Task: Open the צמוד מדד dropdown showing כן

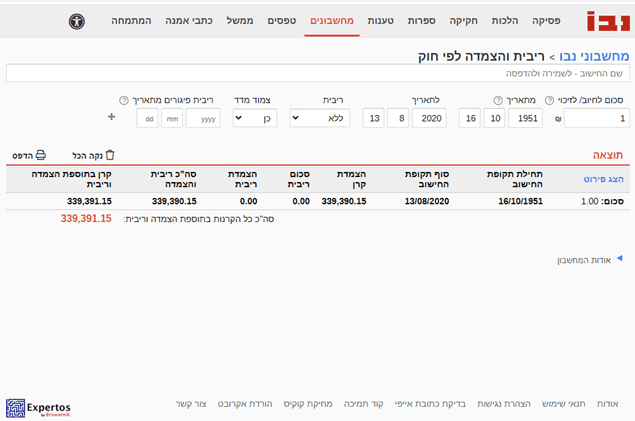Action: pyautogui.click(x=255, y=118)
